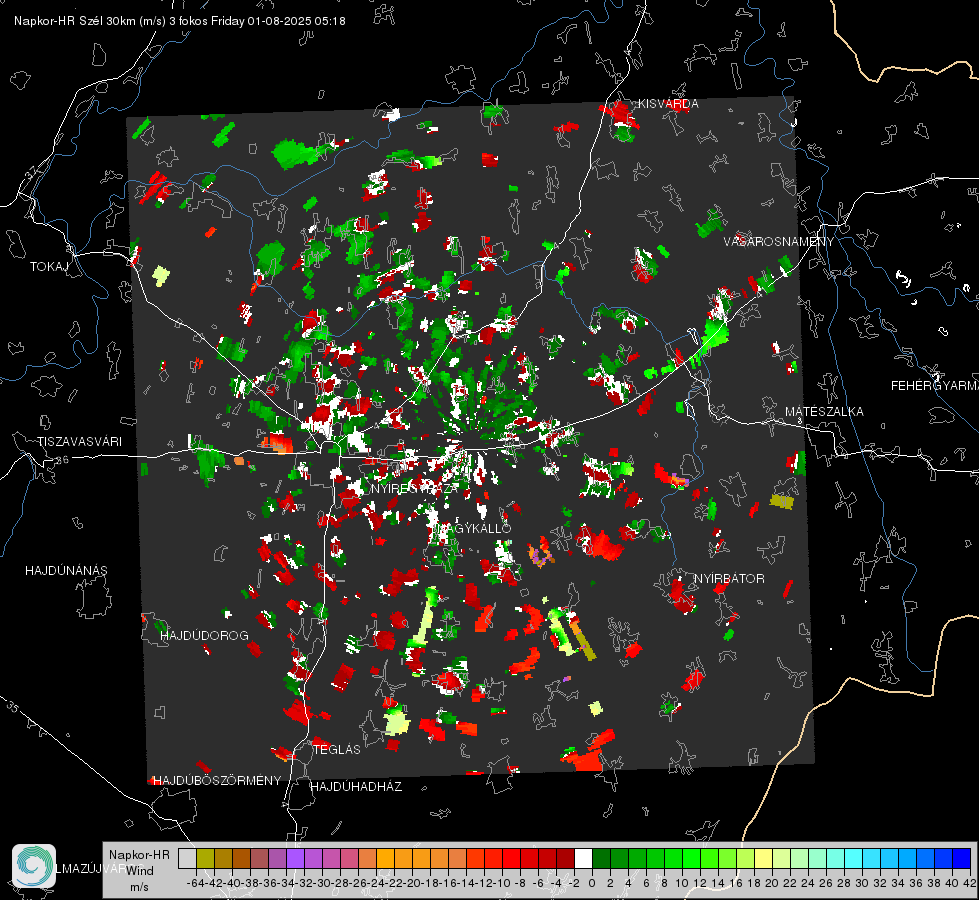The image size is (979, 900).
Task: Select the TÉGLÁS town label
Action: tap(337, 750)
